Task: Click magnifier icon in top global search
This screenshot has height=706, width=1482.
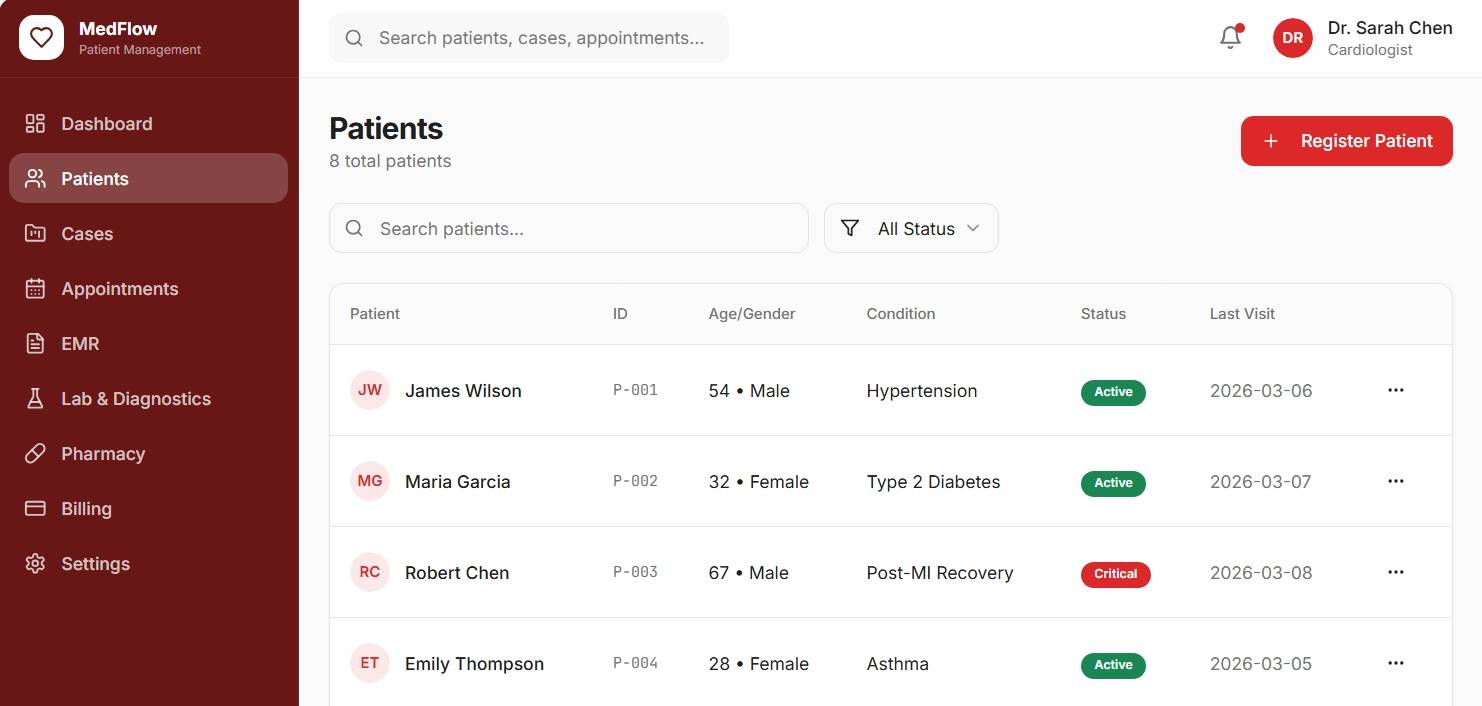Action: tap(353, 38)
